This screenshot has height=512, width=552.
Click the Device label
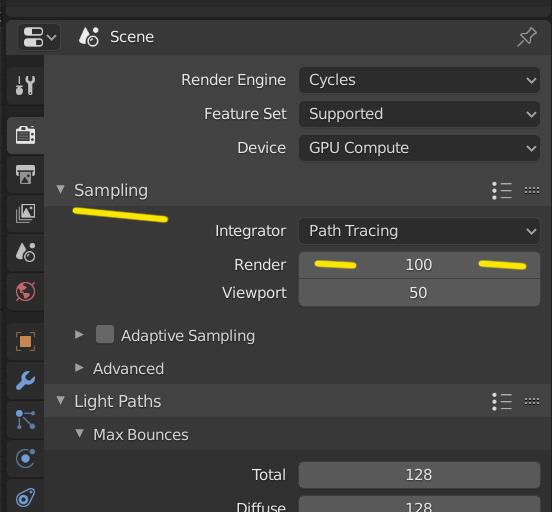coord(262,148)
